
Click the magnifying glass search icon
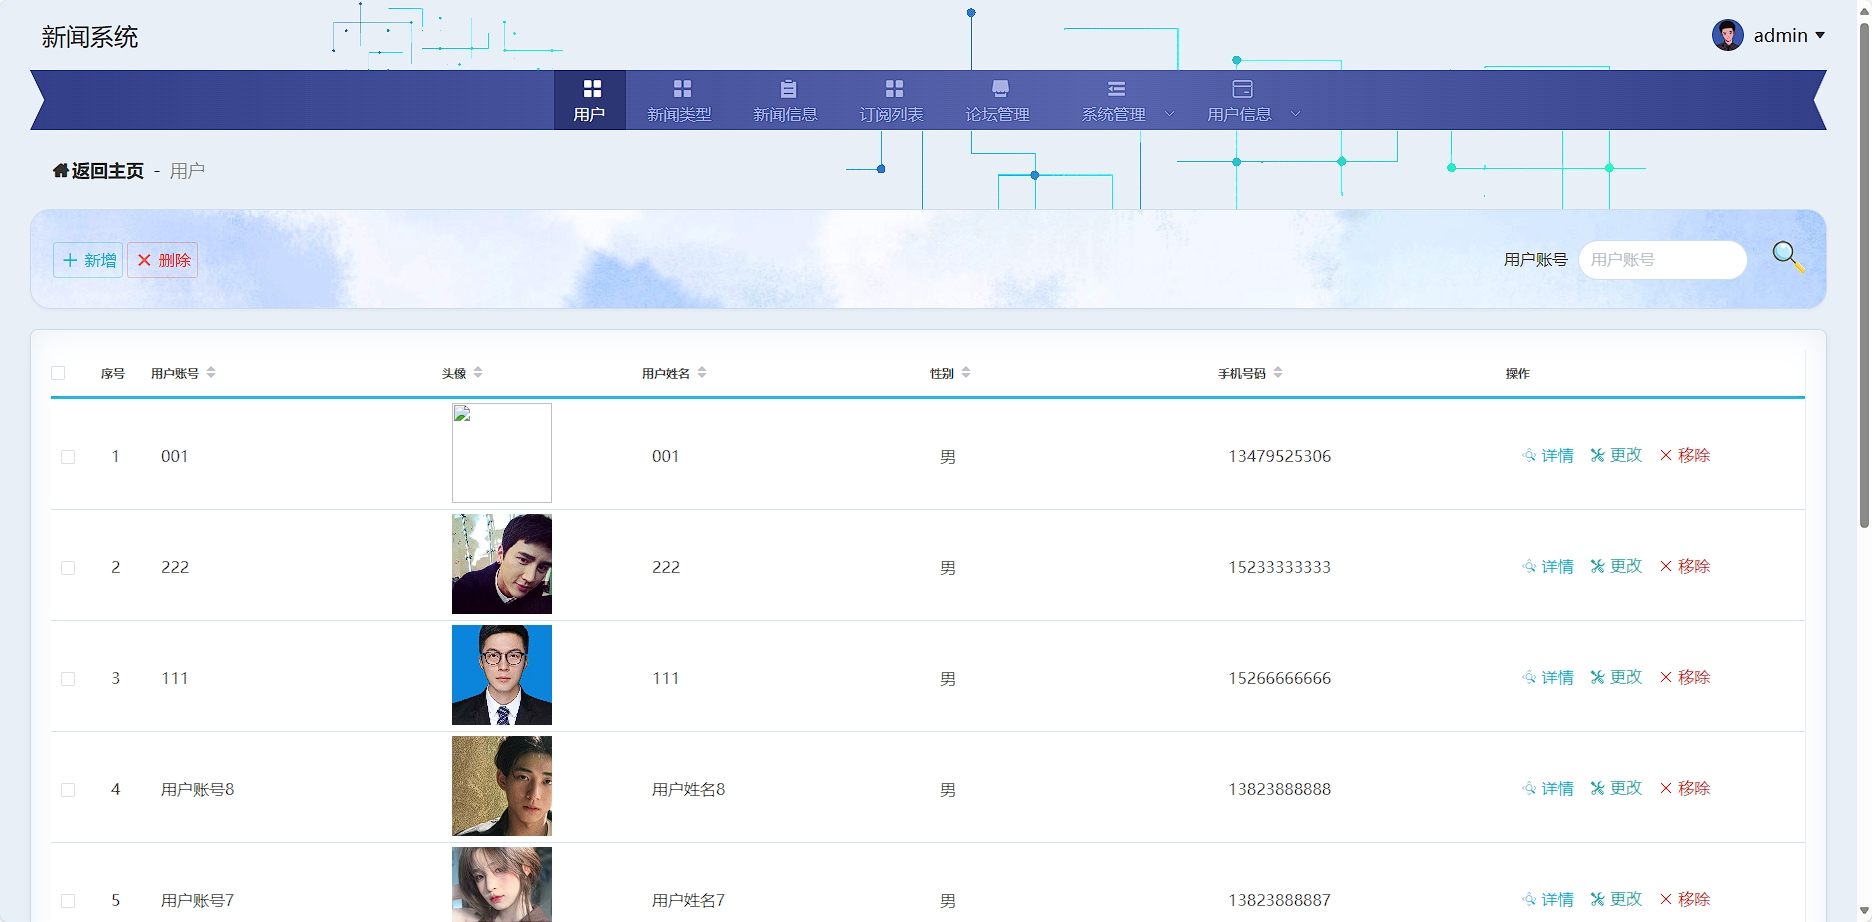click(x=1788, y=257)
